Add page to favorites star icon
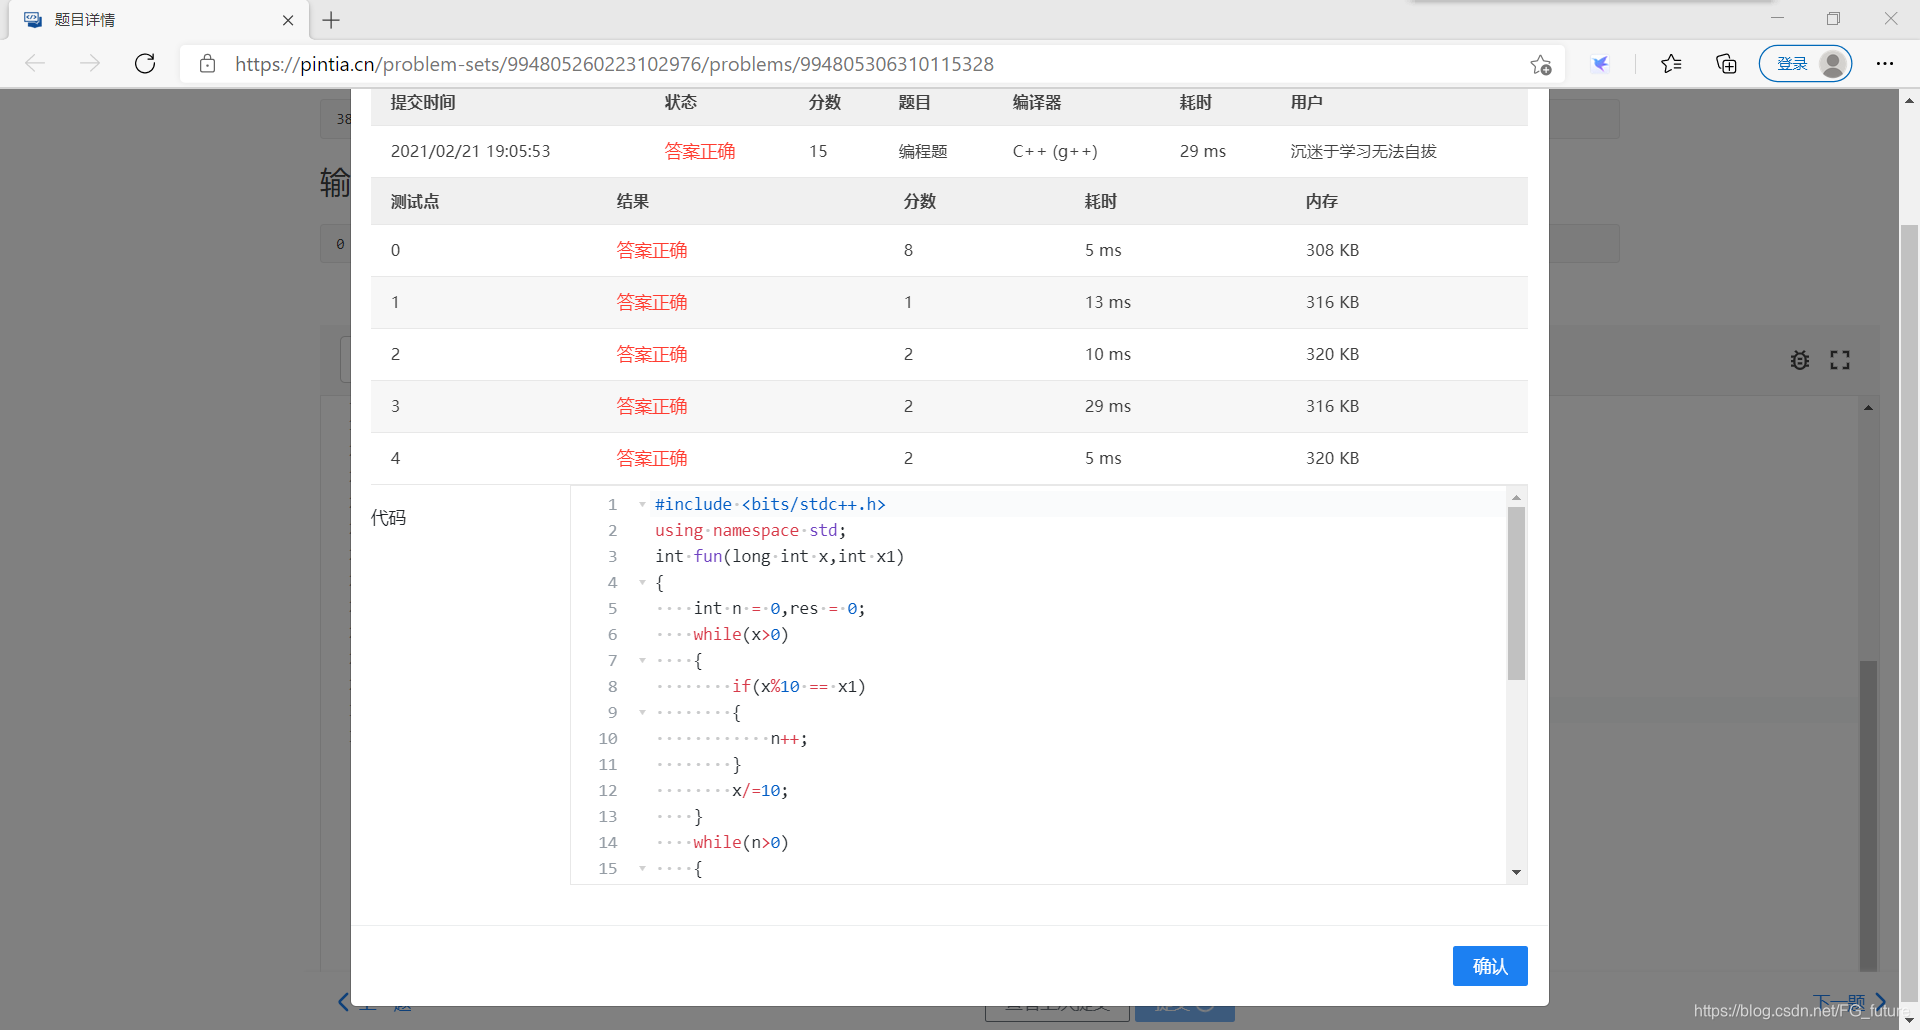 (1540, 64)
